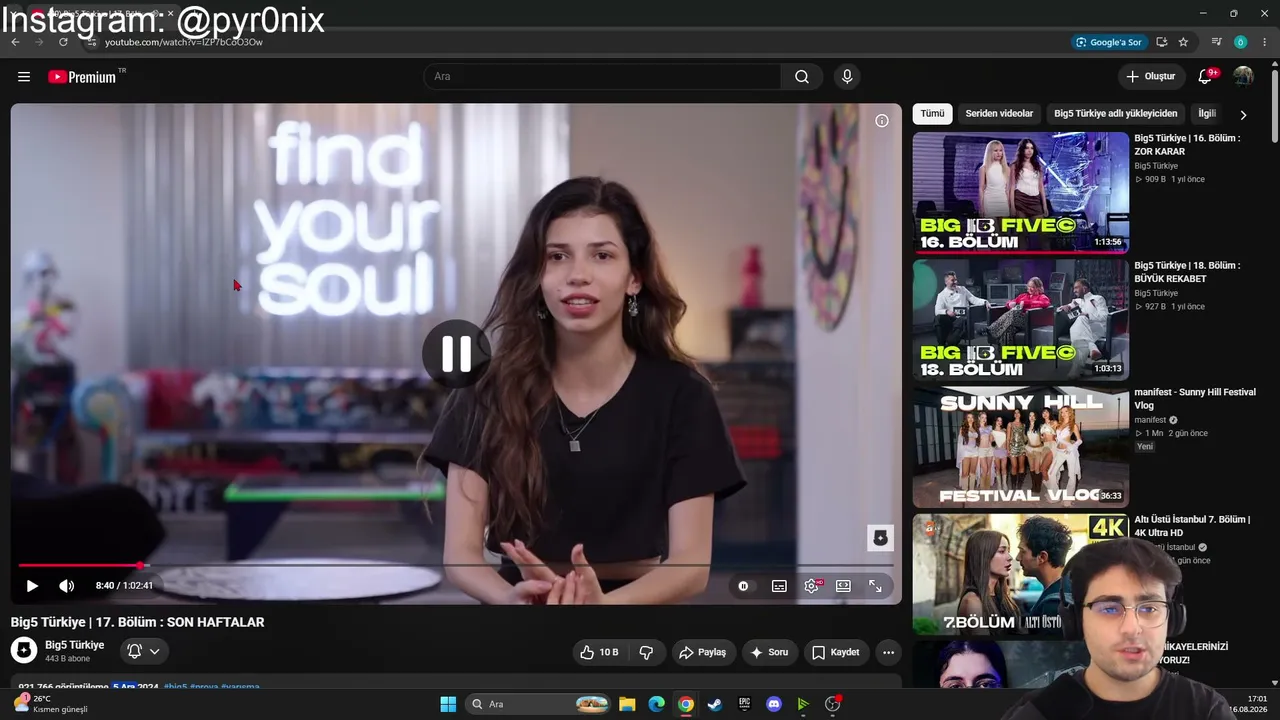
Task: Open the Windows Start menu
Action: (448, 704)
